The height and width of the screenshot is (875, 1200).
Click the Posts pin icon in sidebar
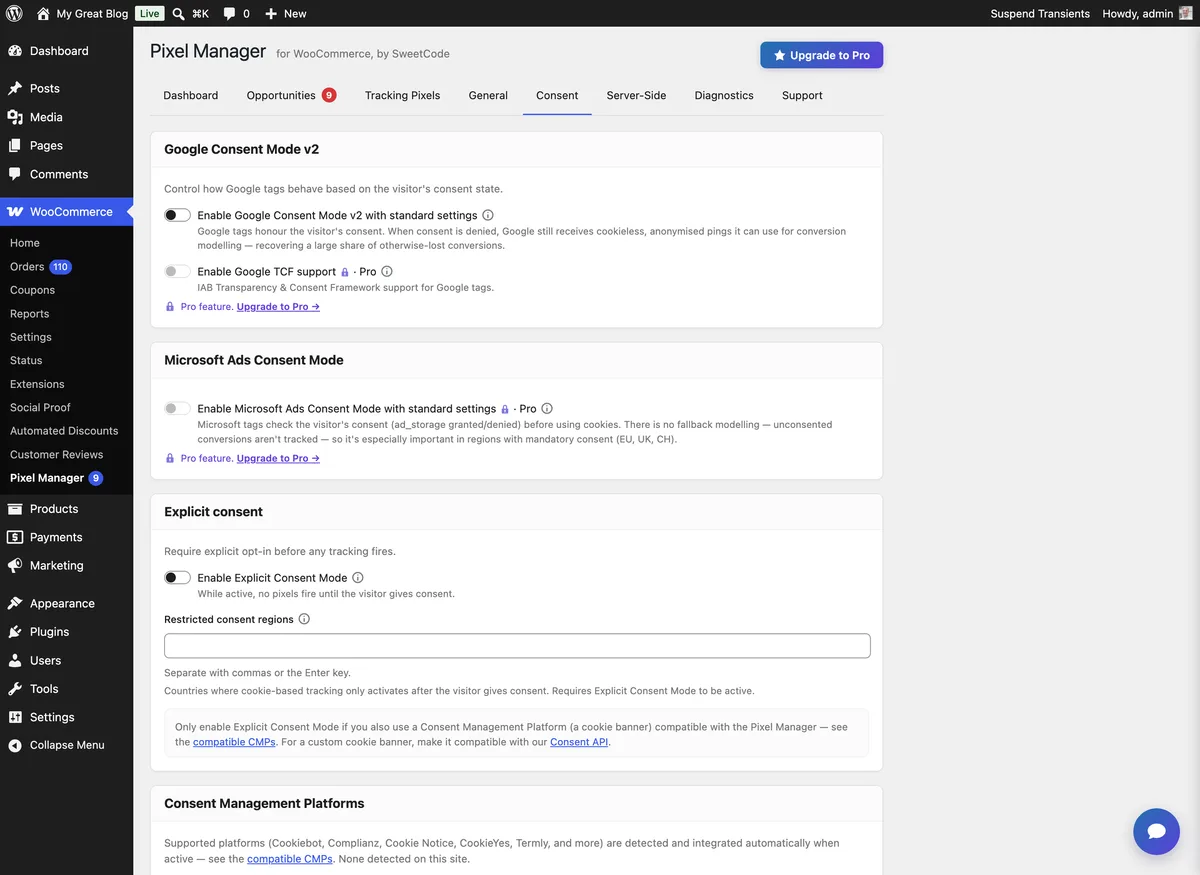15,89
